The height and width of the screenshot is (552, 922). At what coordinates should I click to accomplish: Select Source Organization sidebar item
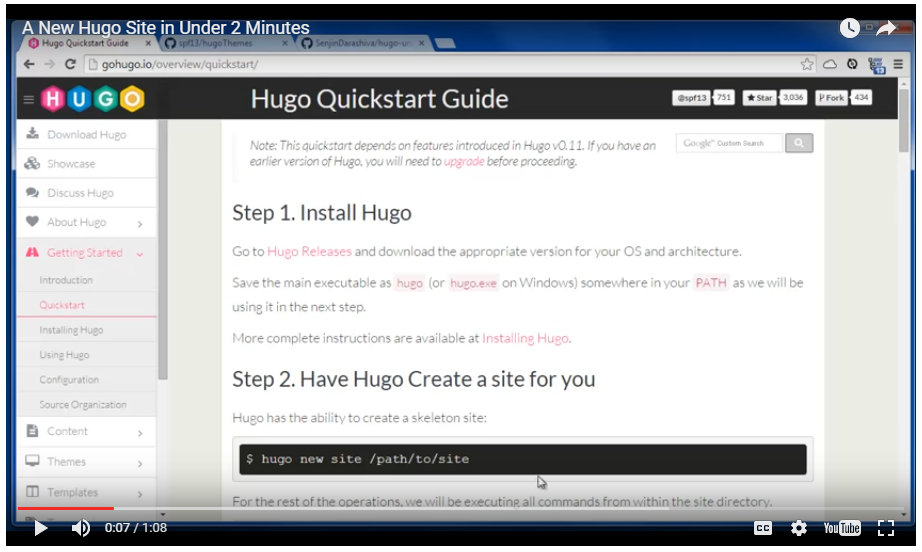(82, 404)
